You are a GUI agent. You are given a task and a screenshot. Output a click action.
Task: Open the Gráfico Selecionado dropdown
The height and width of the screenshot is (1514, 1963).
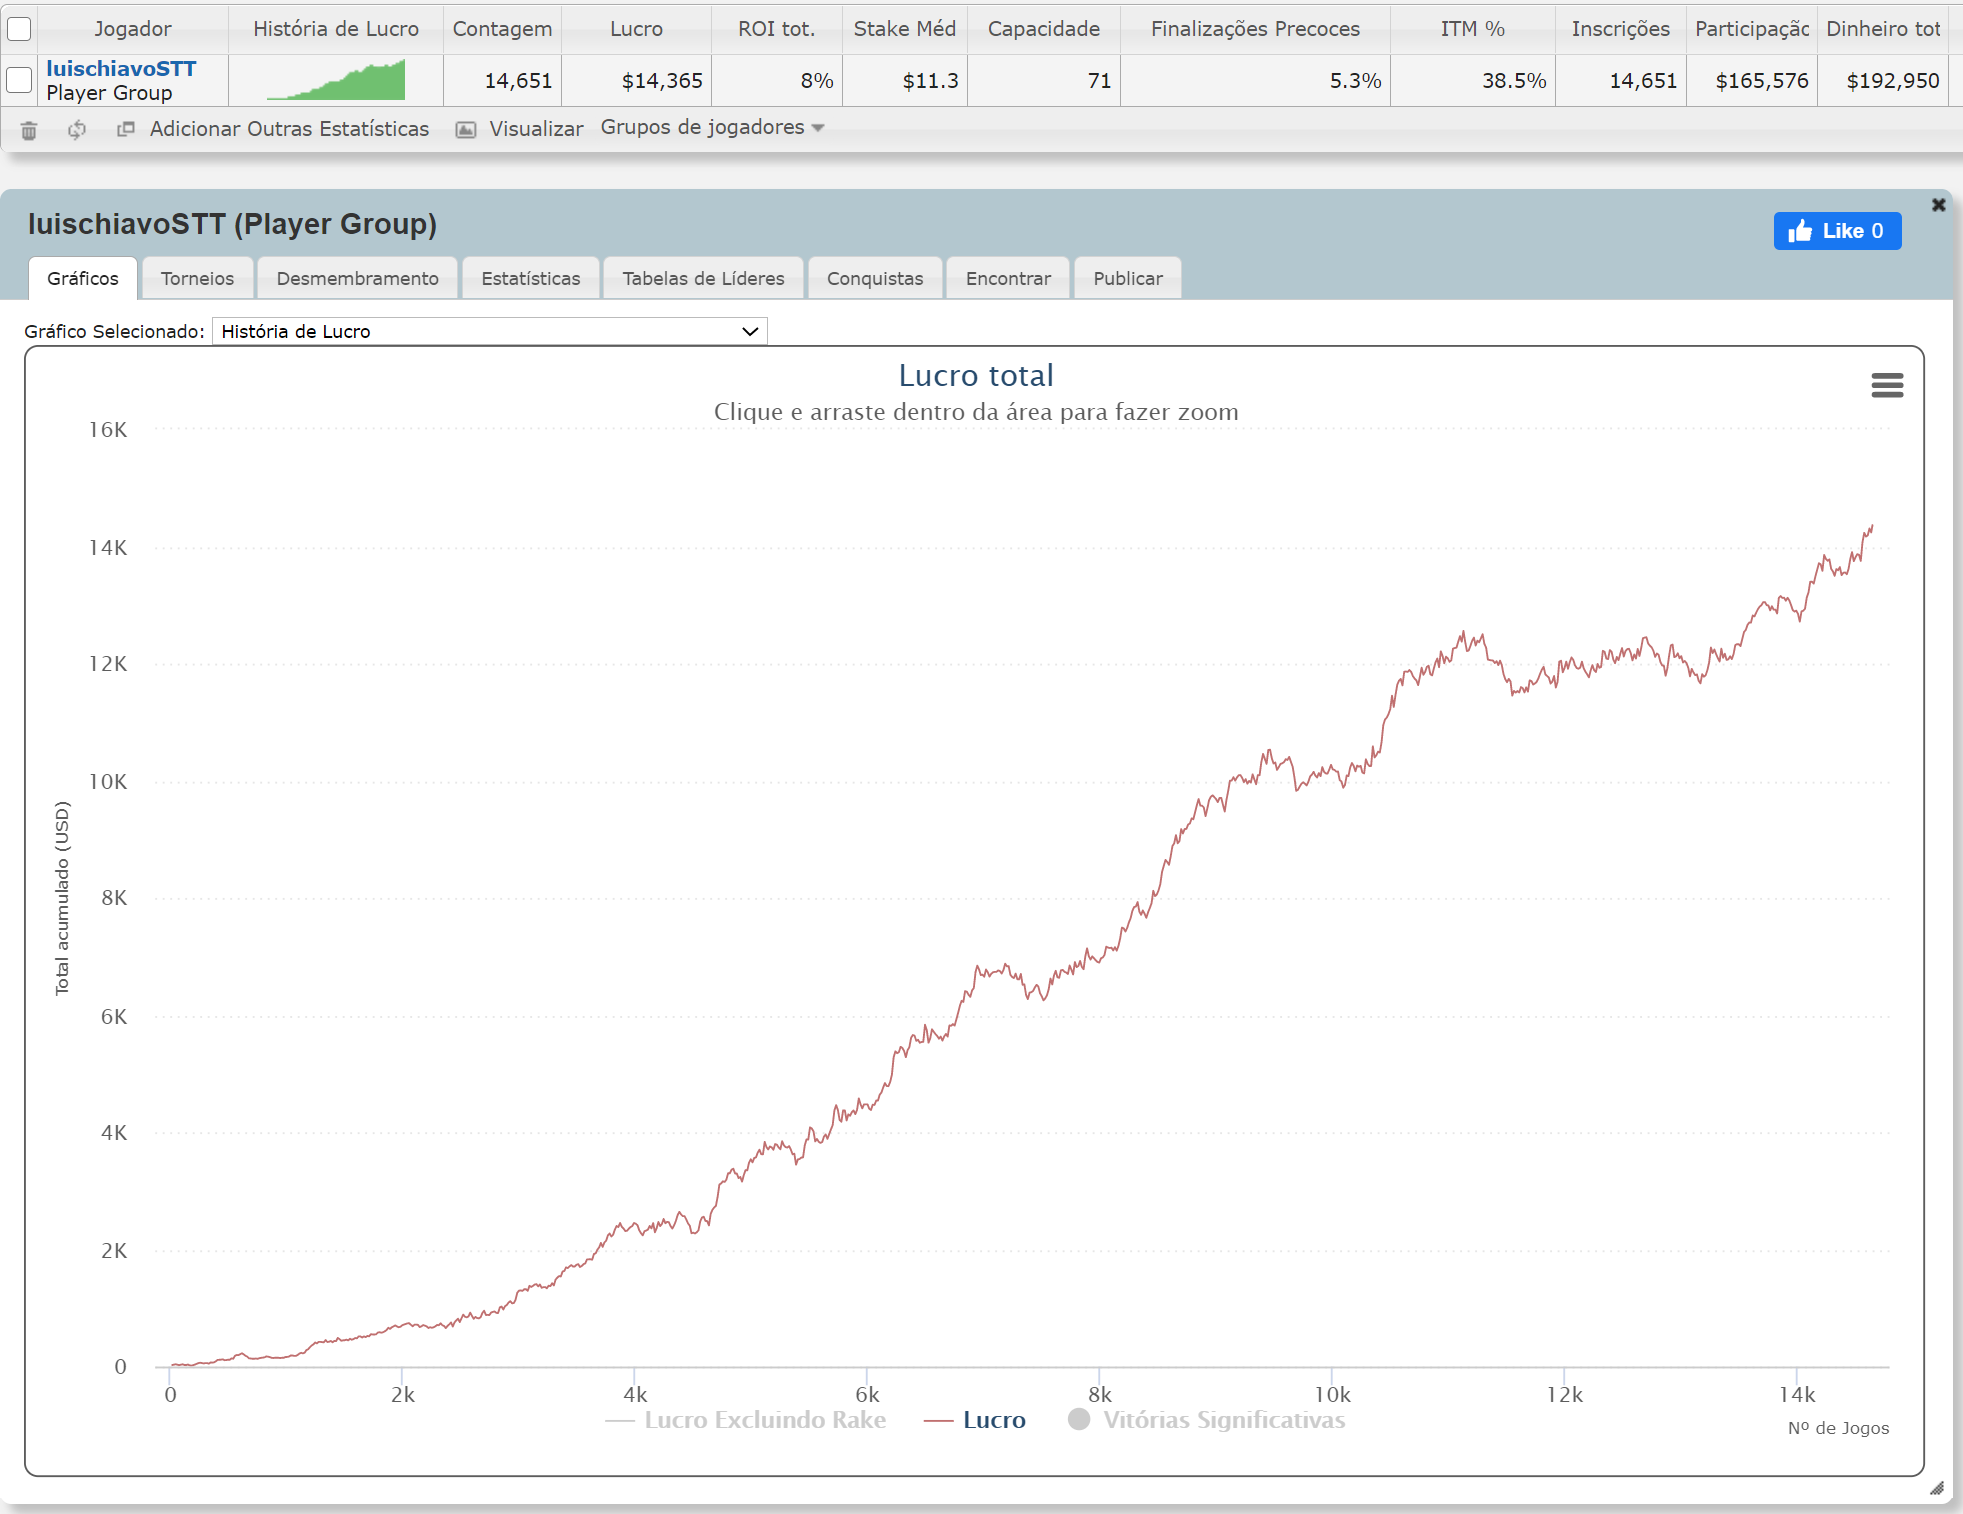point(490,331)
